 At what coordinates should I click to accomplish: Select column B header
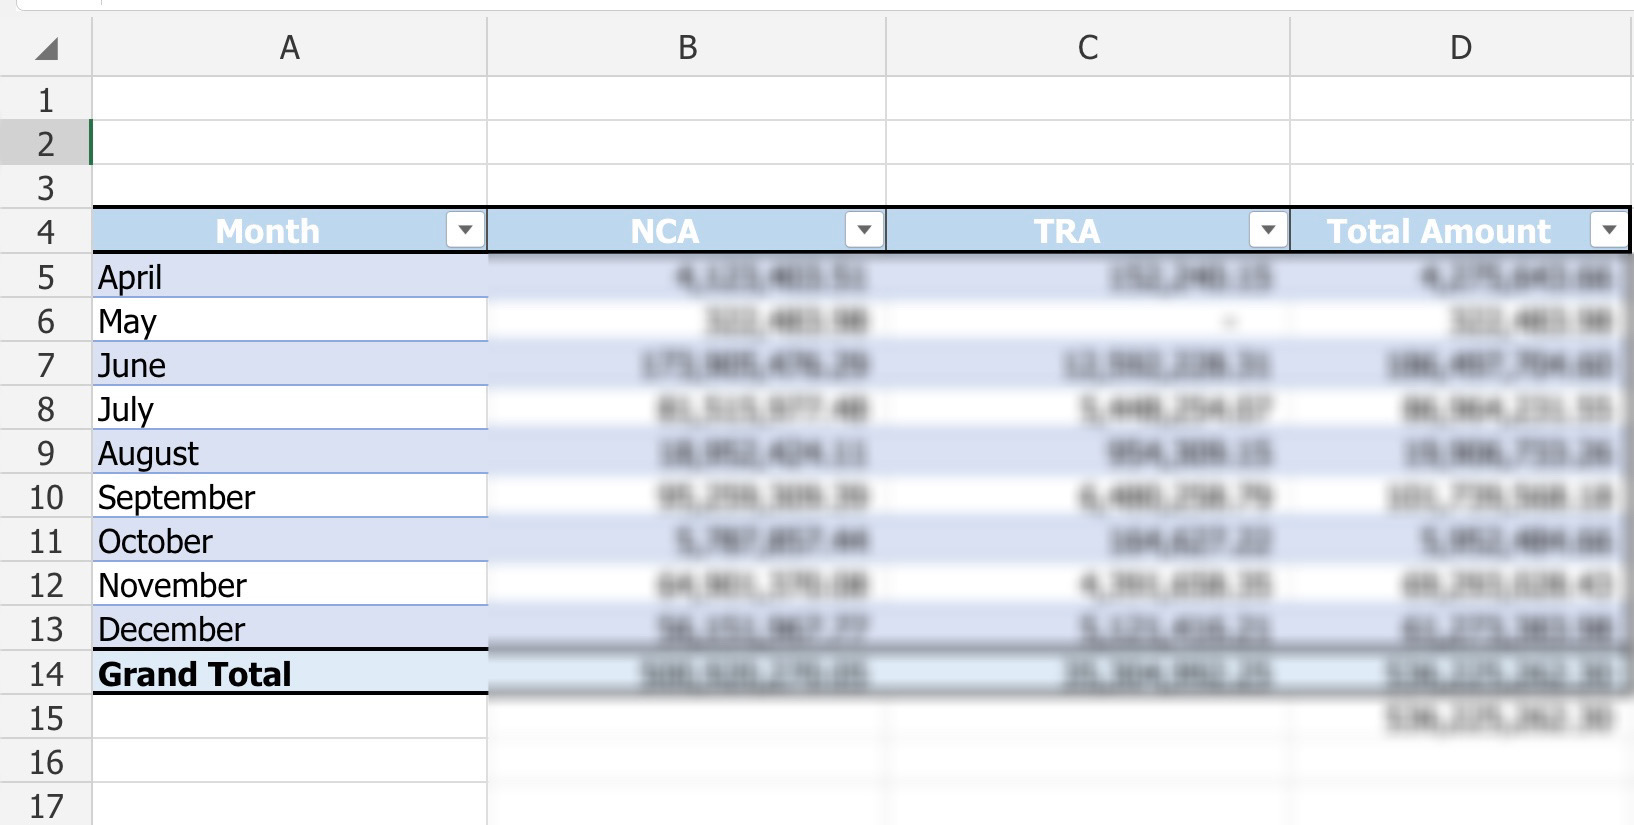[x=687, y=47]
